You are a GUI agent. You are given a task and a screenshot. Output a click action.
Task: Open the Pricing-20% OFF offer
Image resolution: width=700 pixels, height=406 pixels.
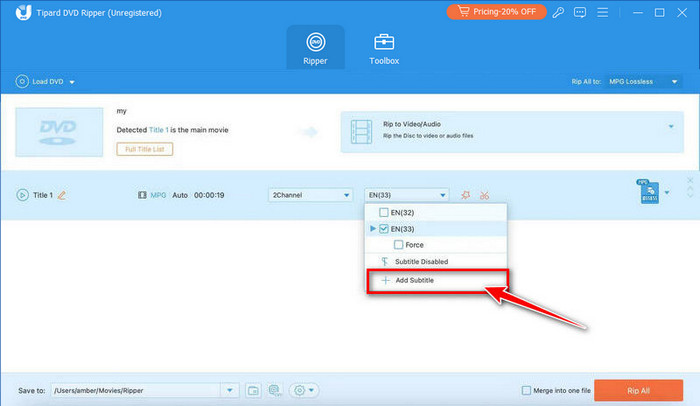click(496, 12)
